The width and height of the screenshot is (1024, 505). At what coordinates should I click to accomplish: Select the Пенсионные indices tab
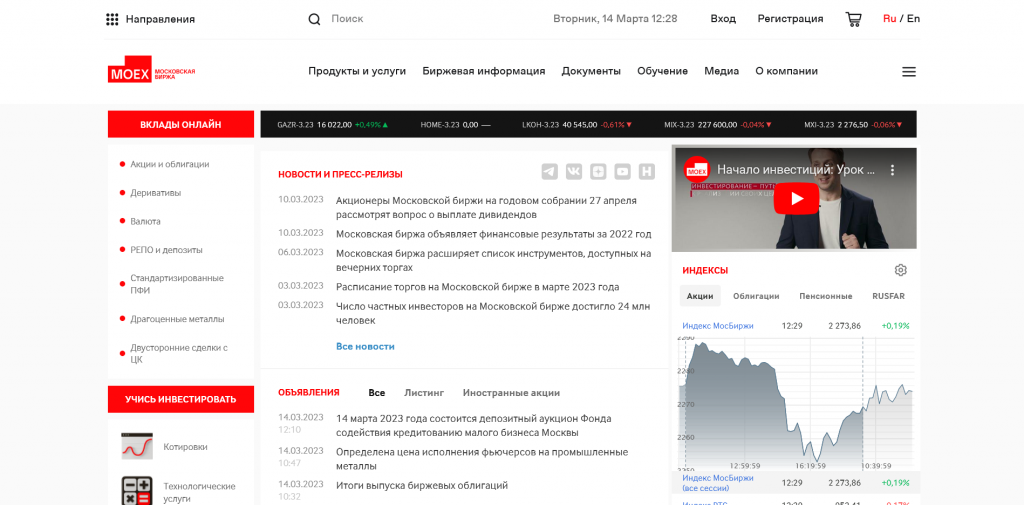tap(825, 296)
